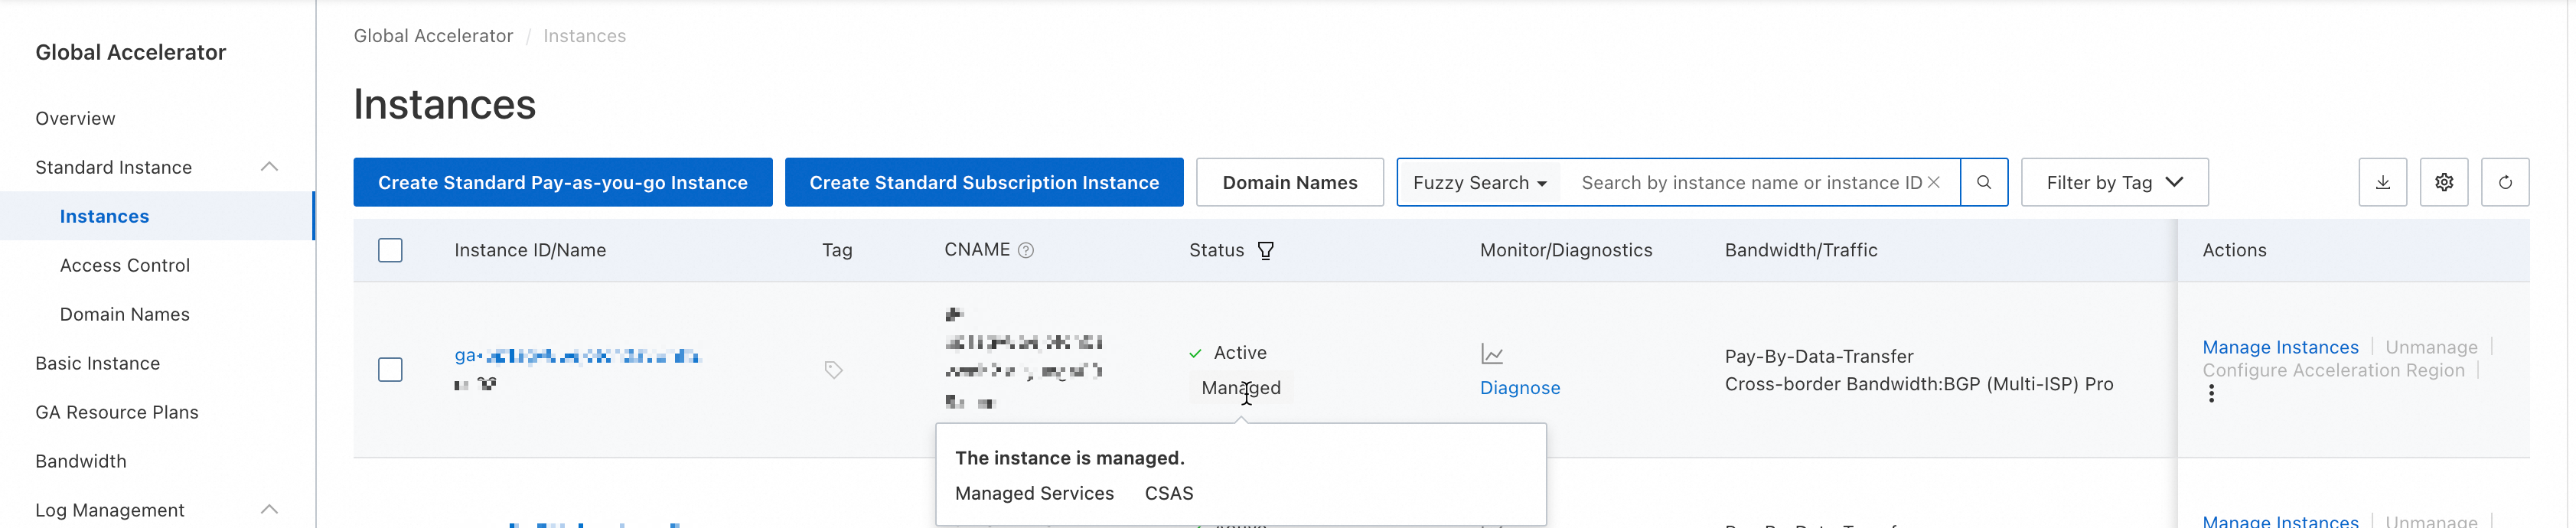Refresh the instances list
The width and height of the screenshot is (2576, 528).
pyautogui.click(x=2504, y=182)
